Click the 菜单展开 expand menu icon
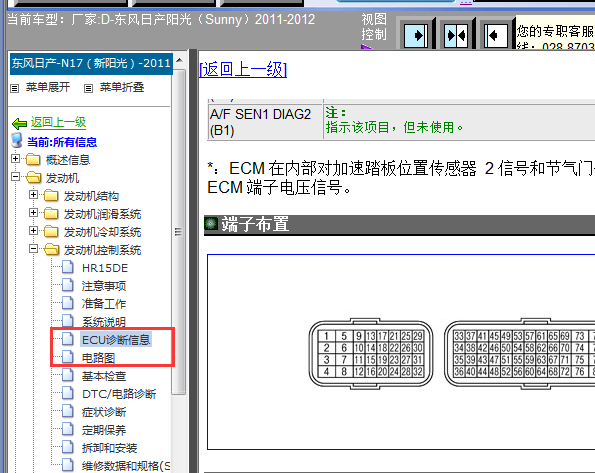 tap(15, 88)
